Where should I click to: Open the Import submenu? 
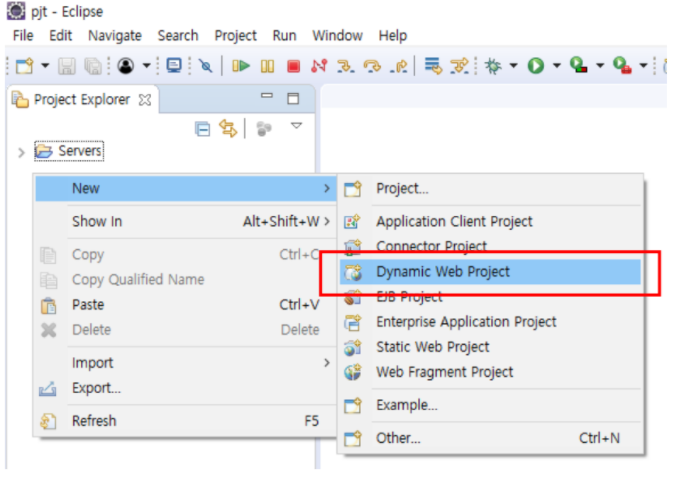[x=186, y=363]
